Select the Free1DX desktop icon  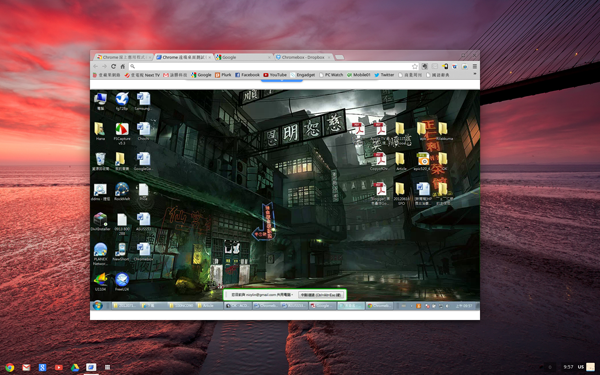click(122, 282)
